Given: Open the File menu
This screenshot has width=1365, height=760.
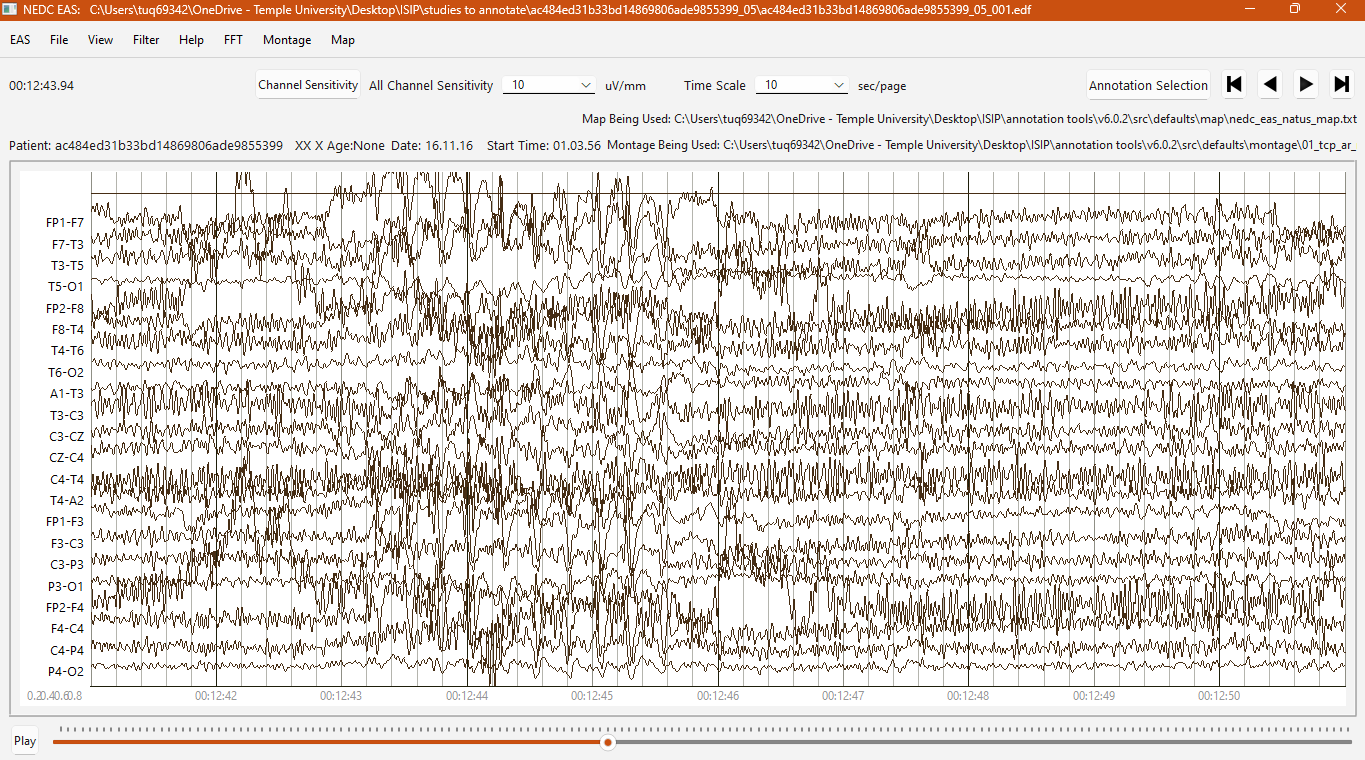Looking at the screenshot, I should [x=59, y=40].
